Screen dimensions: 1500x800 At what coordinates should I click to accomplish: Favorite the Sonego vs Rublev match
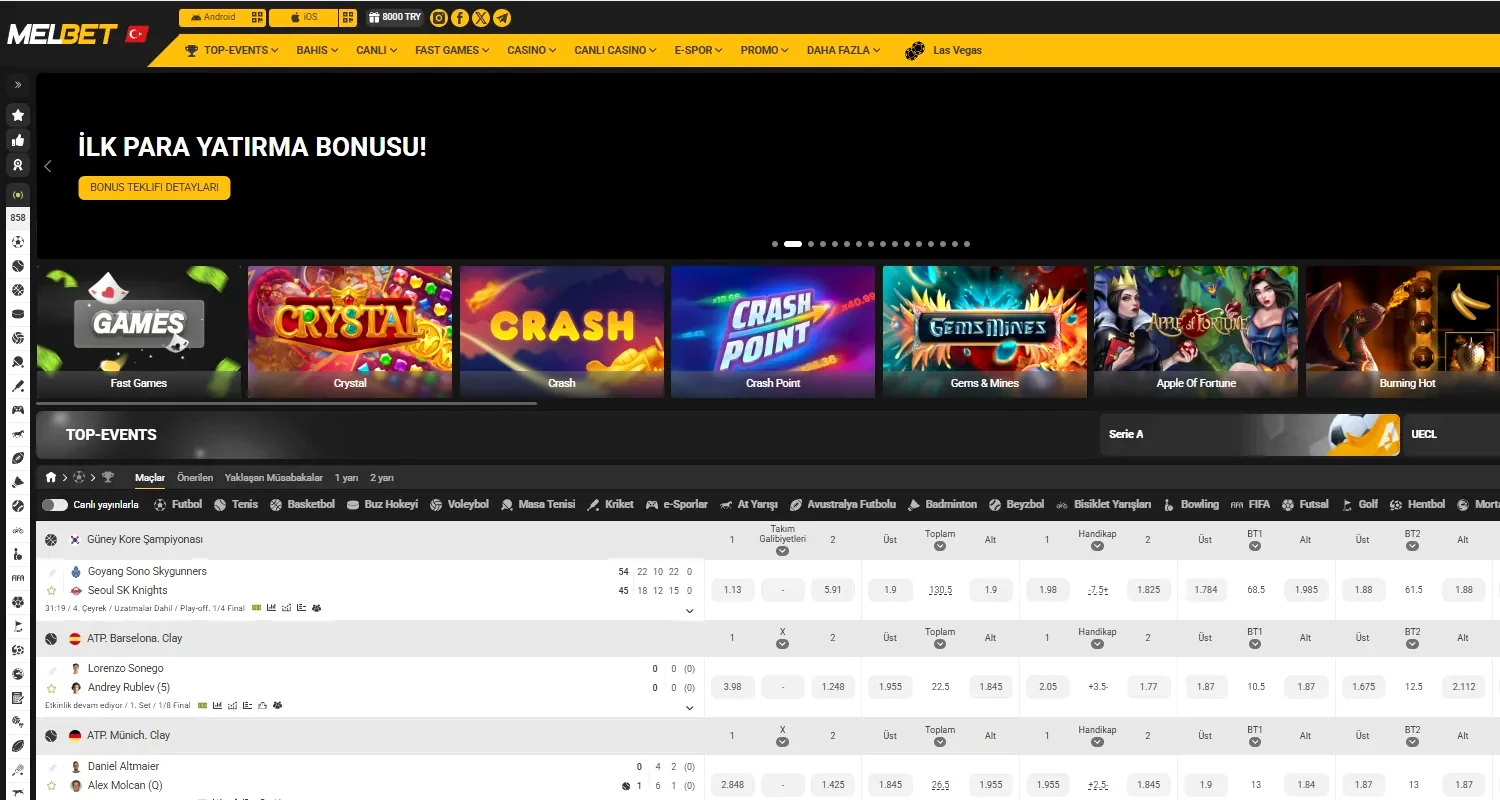(x=51, y=688)
